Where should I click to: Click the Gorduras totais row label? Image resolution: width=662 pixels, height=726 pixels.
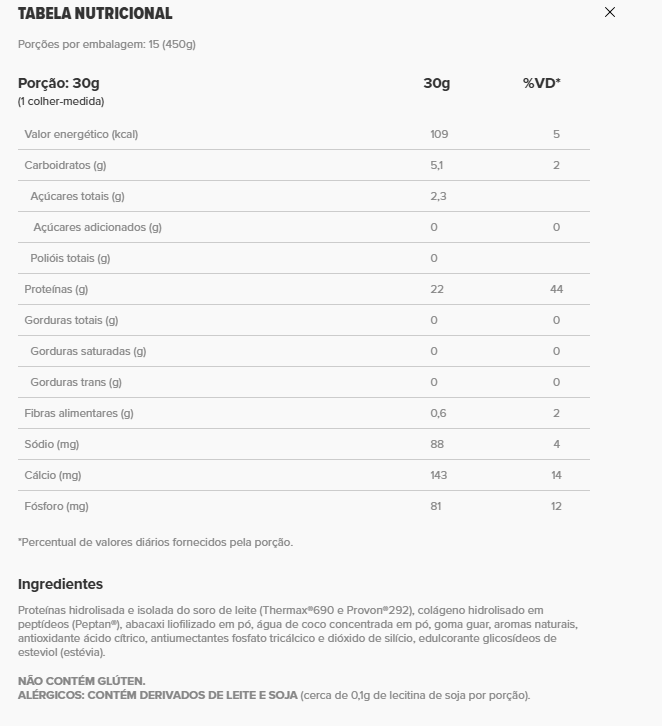click(x=71, y=320)
